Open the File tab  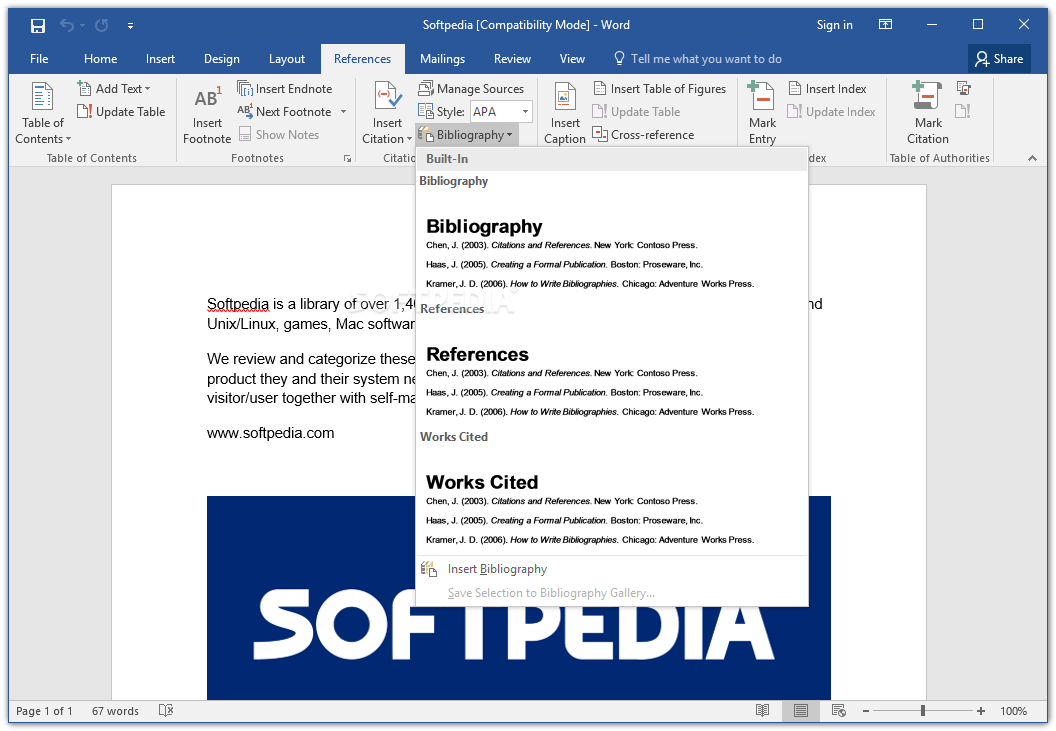[39, 59]
